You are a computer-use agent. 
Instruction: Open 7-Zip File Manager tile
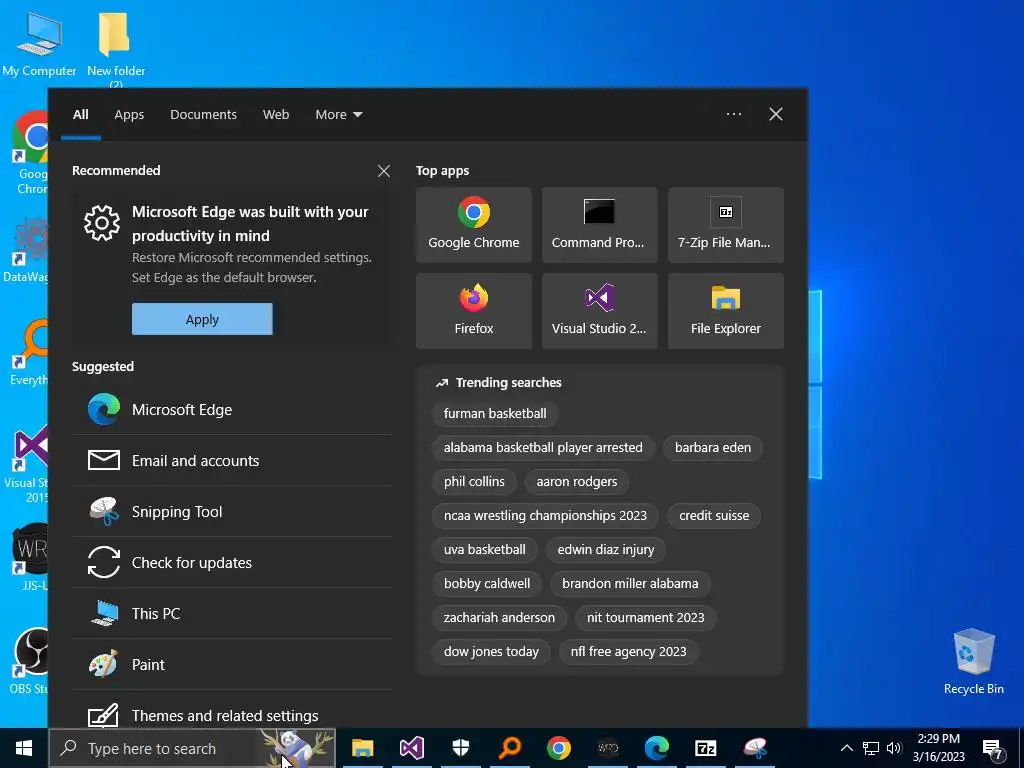click(x=726, y=225)
